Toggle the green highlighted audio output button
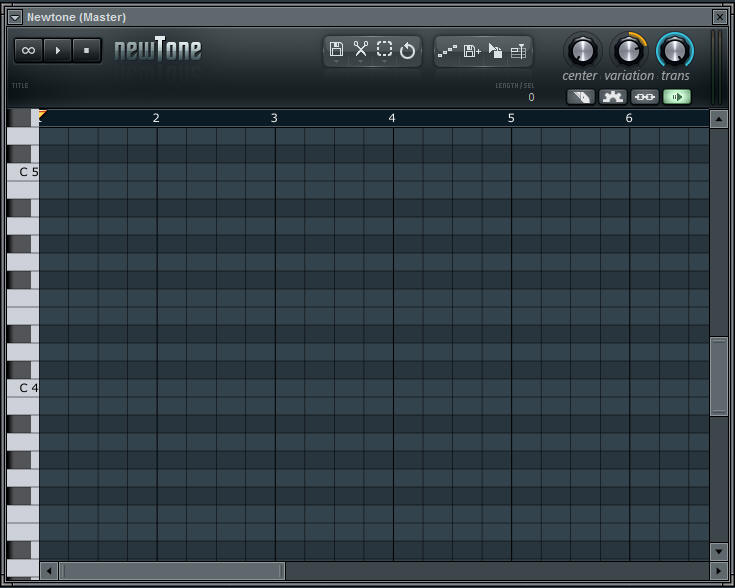This screenshot has height=588, width=735. [677, 97]
